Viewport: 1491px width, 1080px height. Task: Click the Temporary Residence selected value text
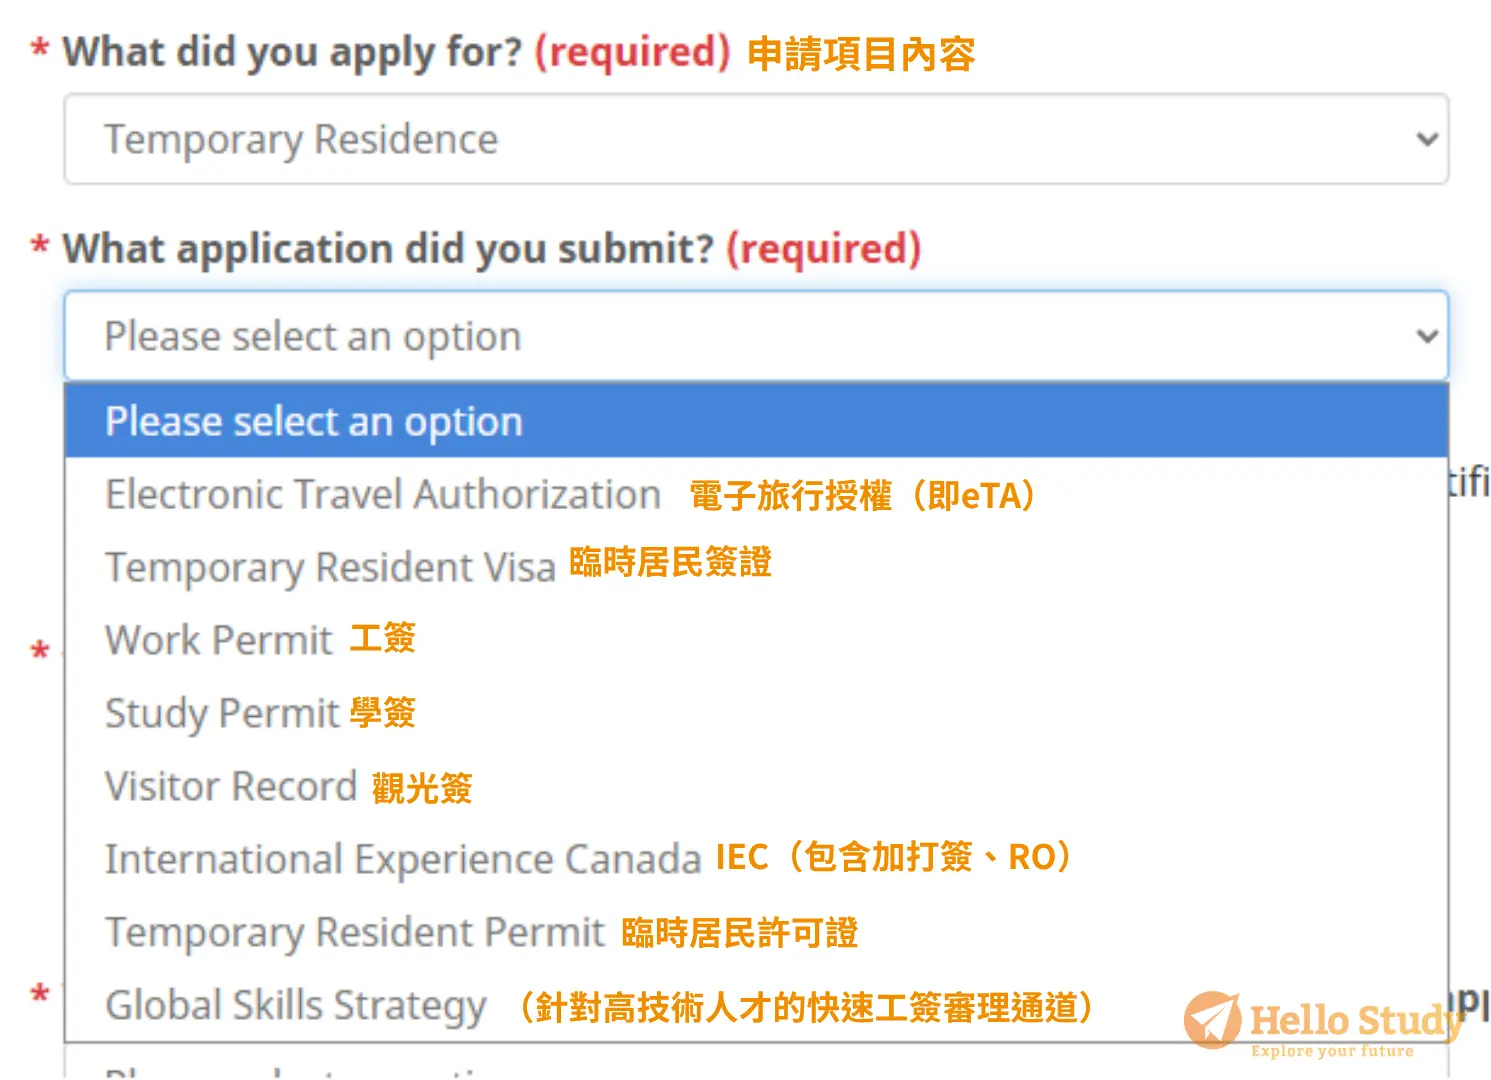coord(301,140)
